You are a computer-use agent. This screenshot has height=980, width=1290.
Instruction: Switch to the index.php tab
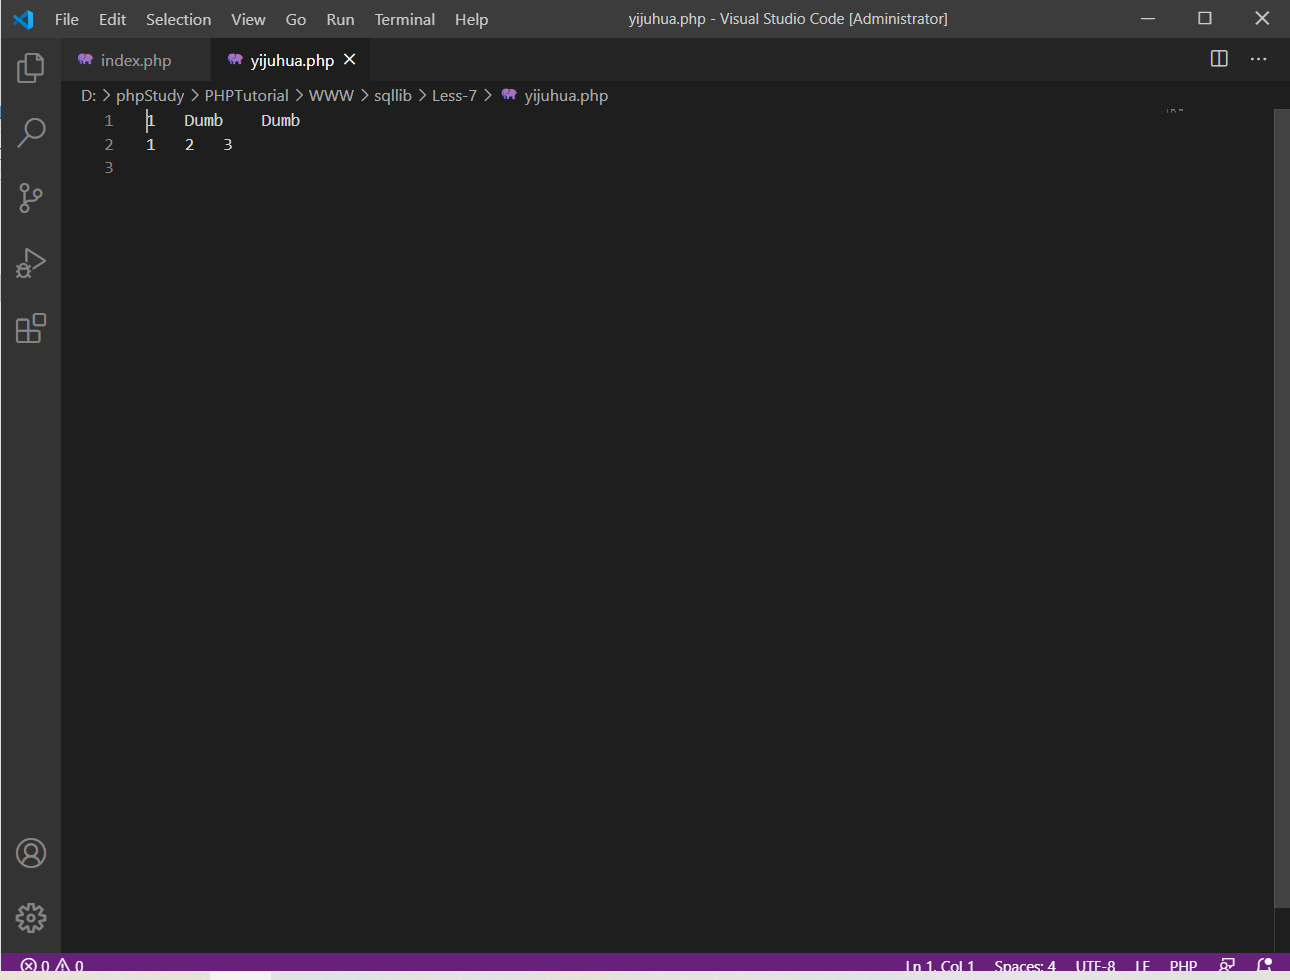135,60
